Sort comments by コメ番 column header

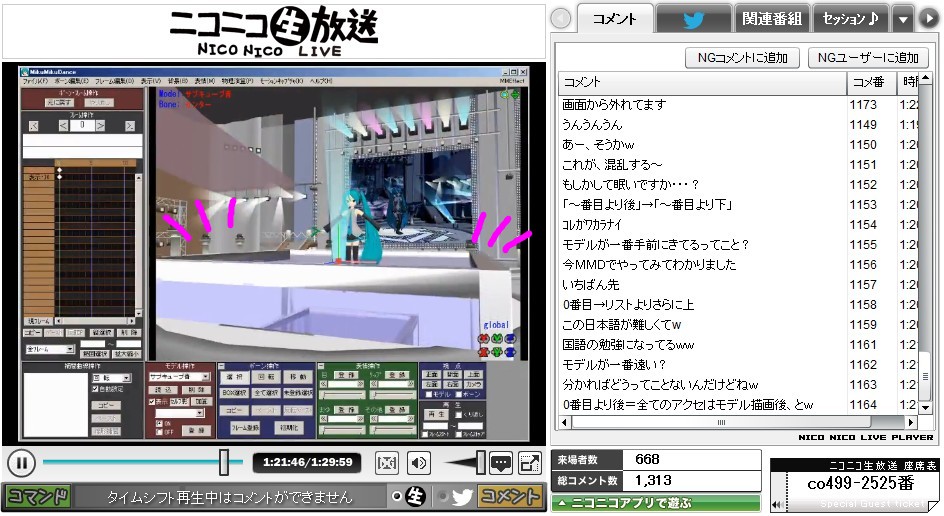point(870,82)
